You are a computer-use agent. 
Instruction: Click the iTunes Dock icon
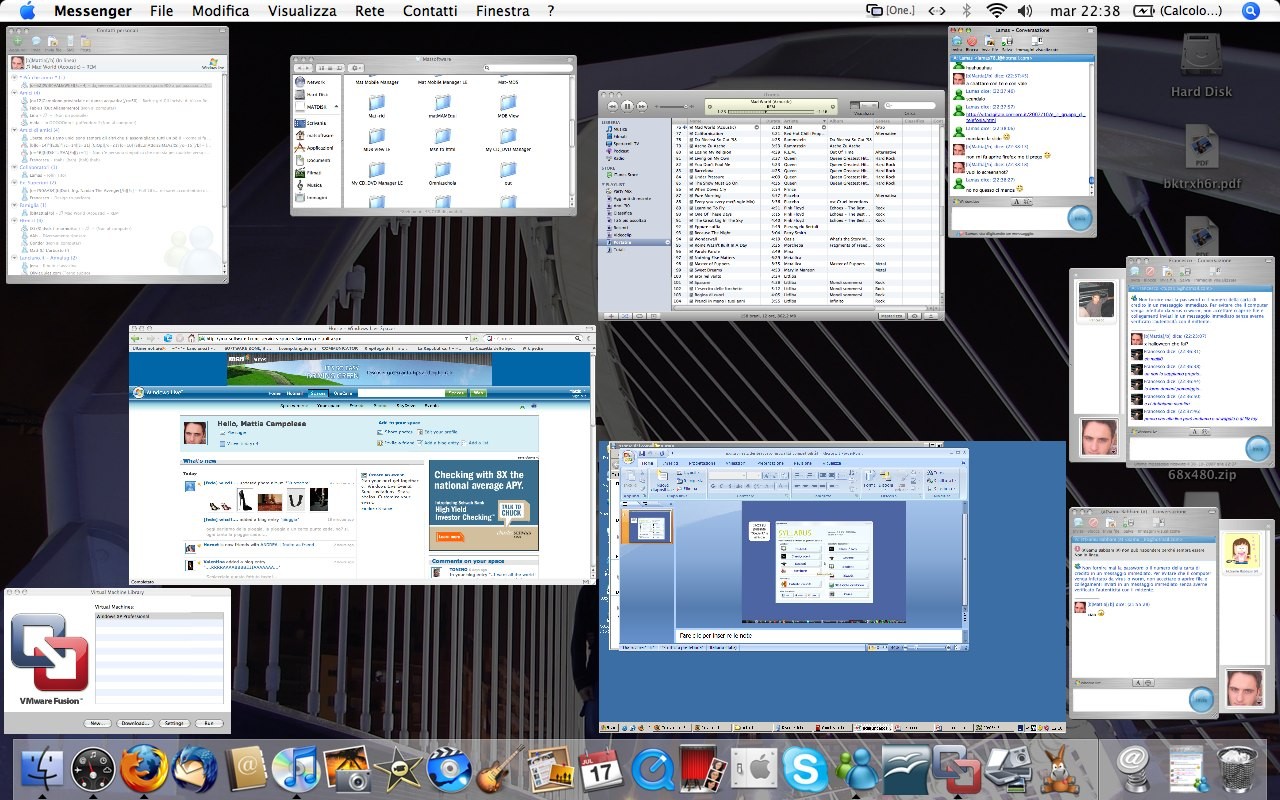(296, 768)
